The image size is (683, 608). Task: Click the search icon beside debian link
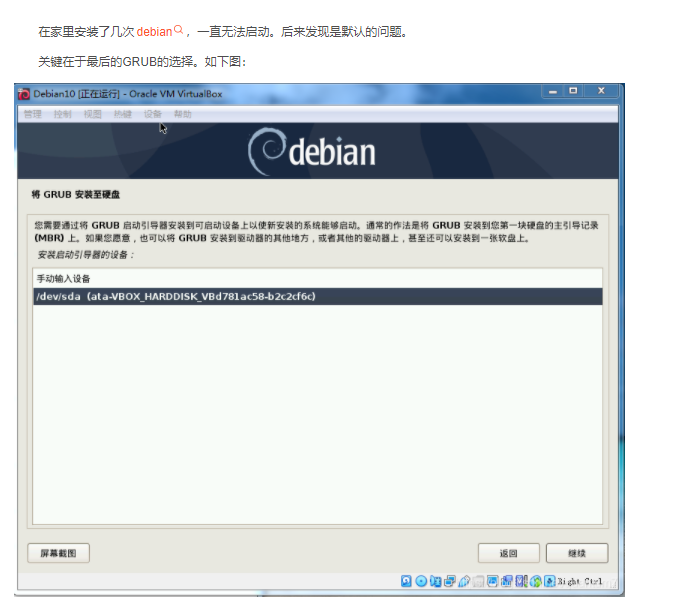click(x=178, y=30)
